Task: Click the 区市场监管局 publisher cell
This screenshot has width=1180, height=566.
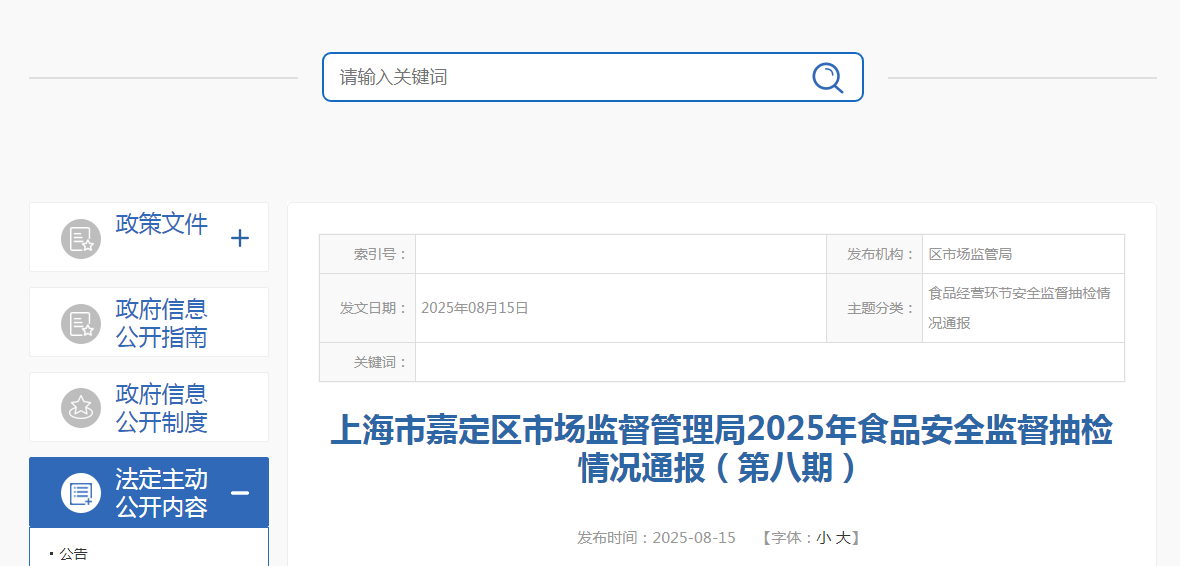Action: click(x=1023, y=254)
